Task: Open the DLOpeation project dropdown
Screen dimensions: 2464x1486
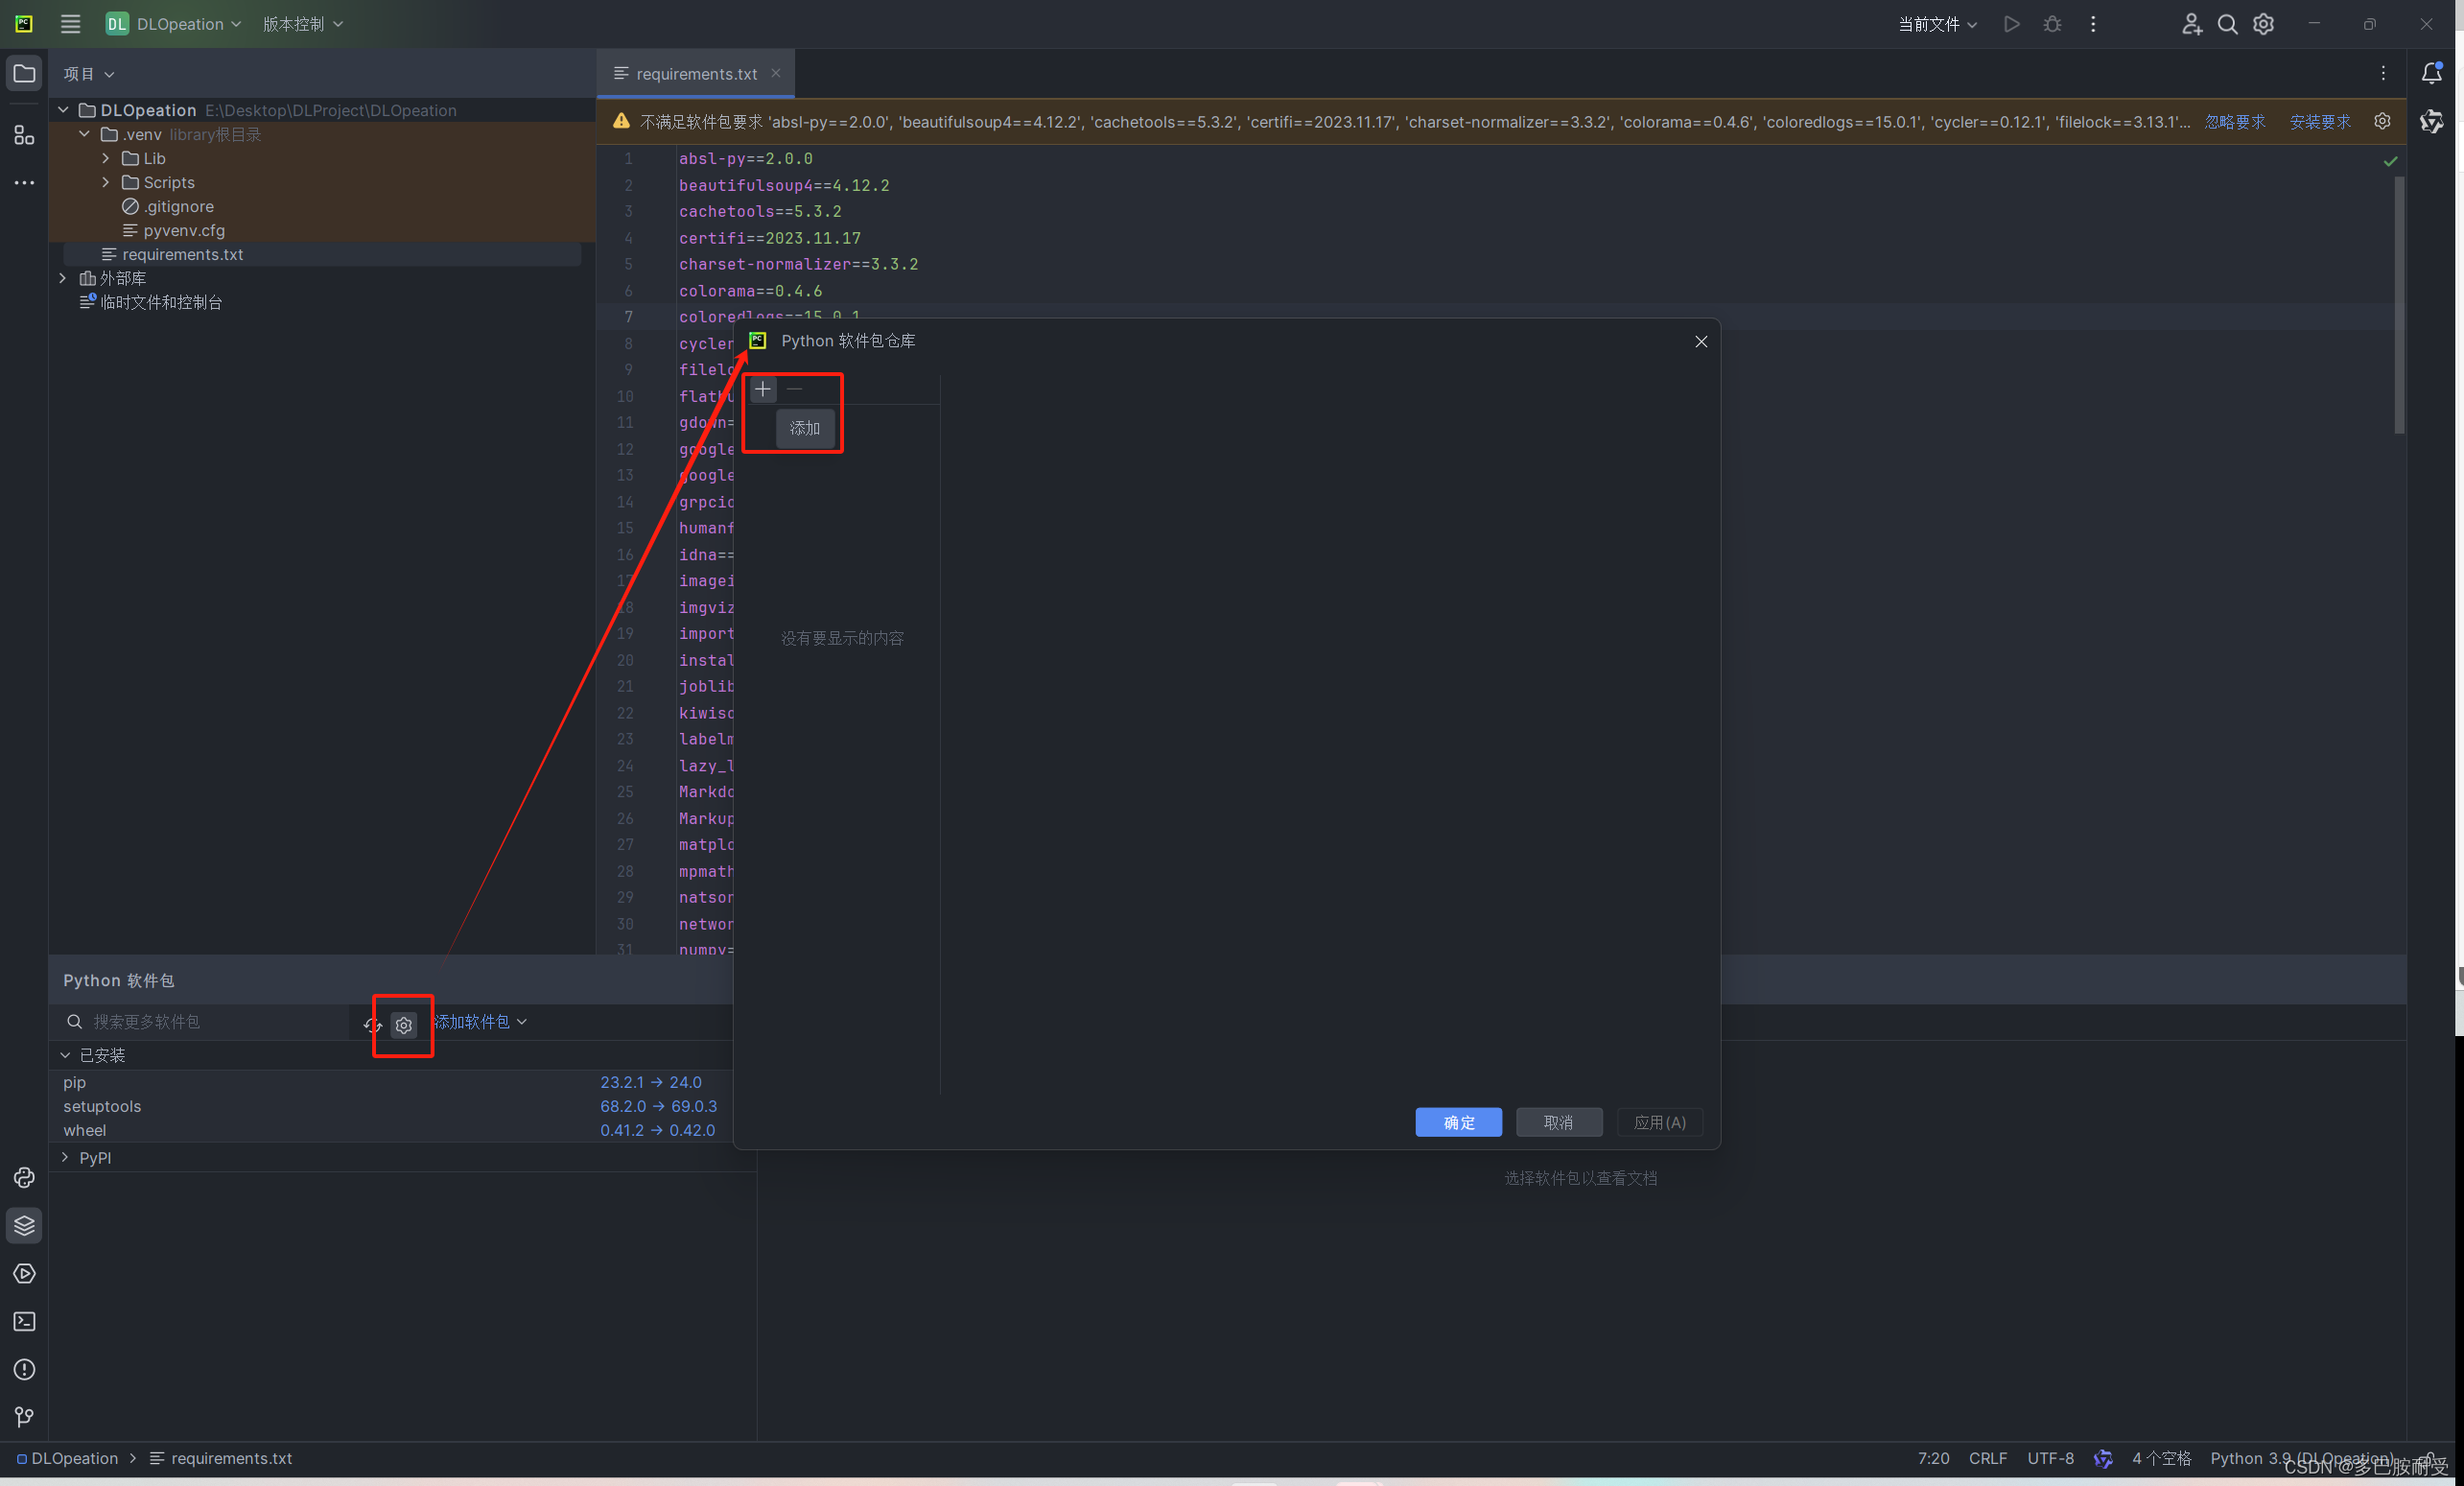Action: click(x=174, y=24)
